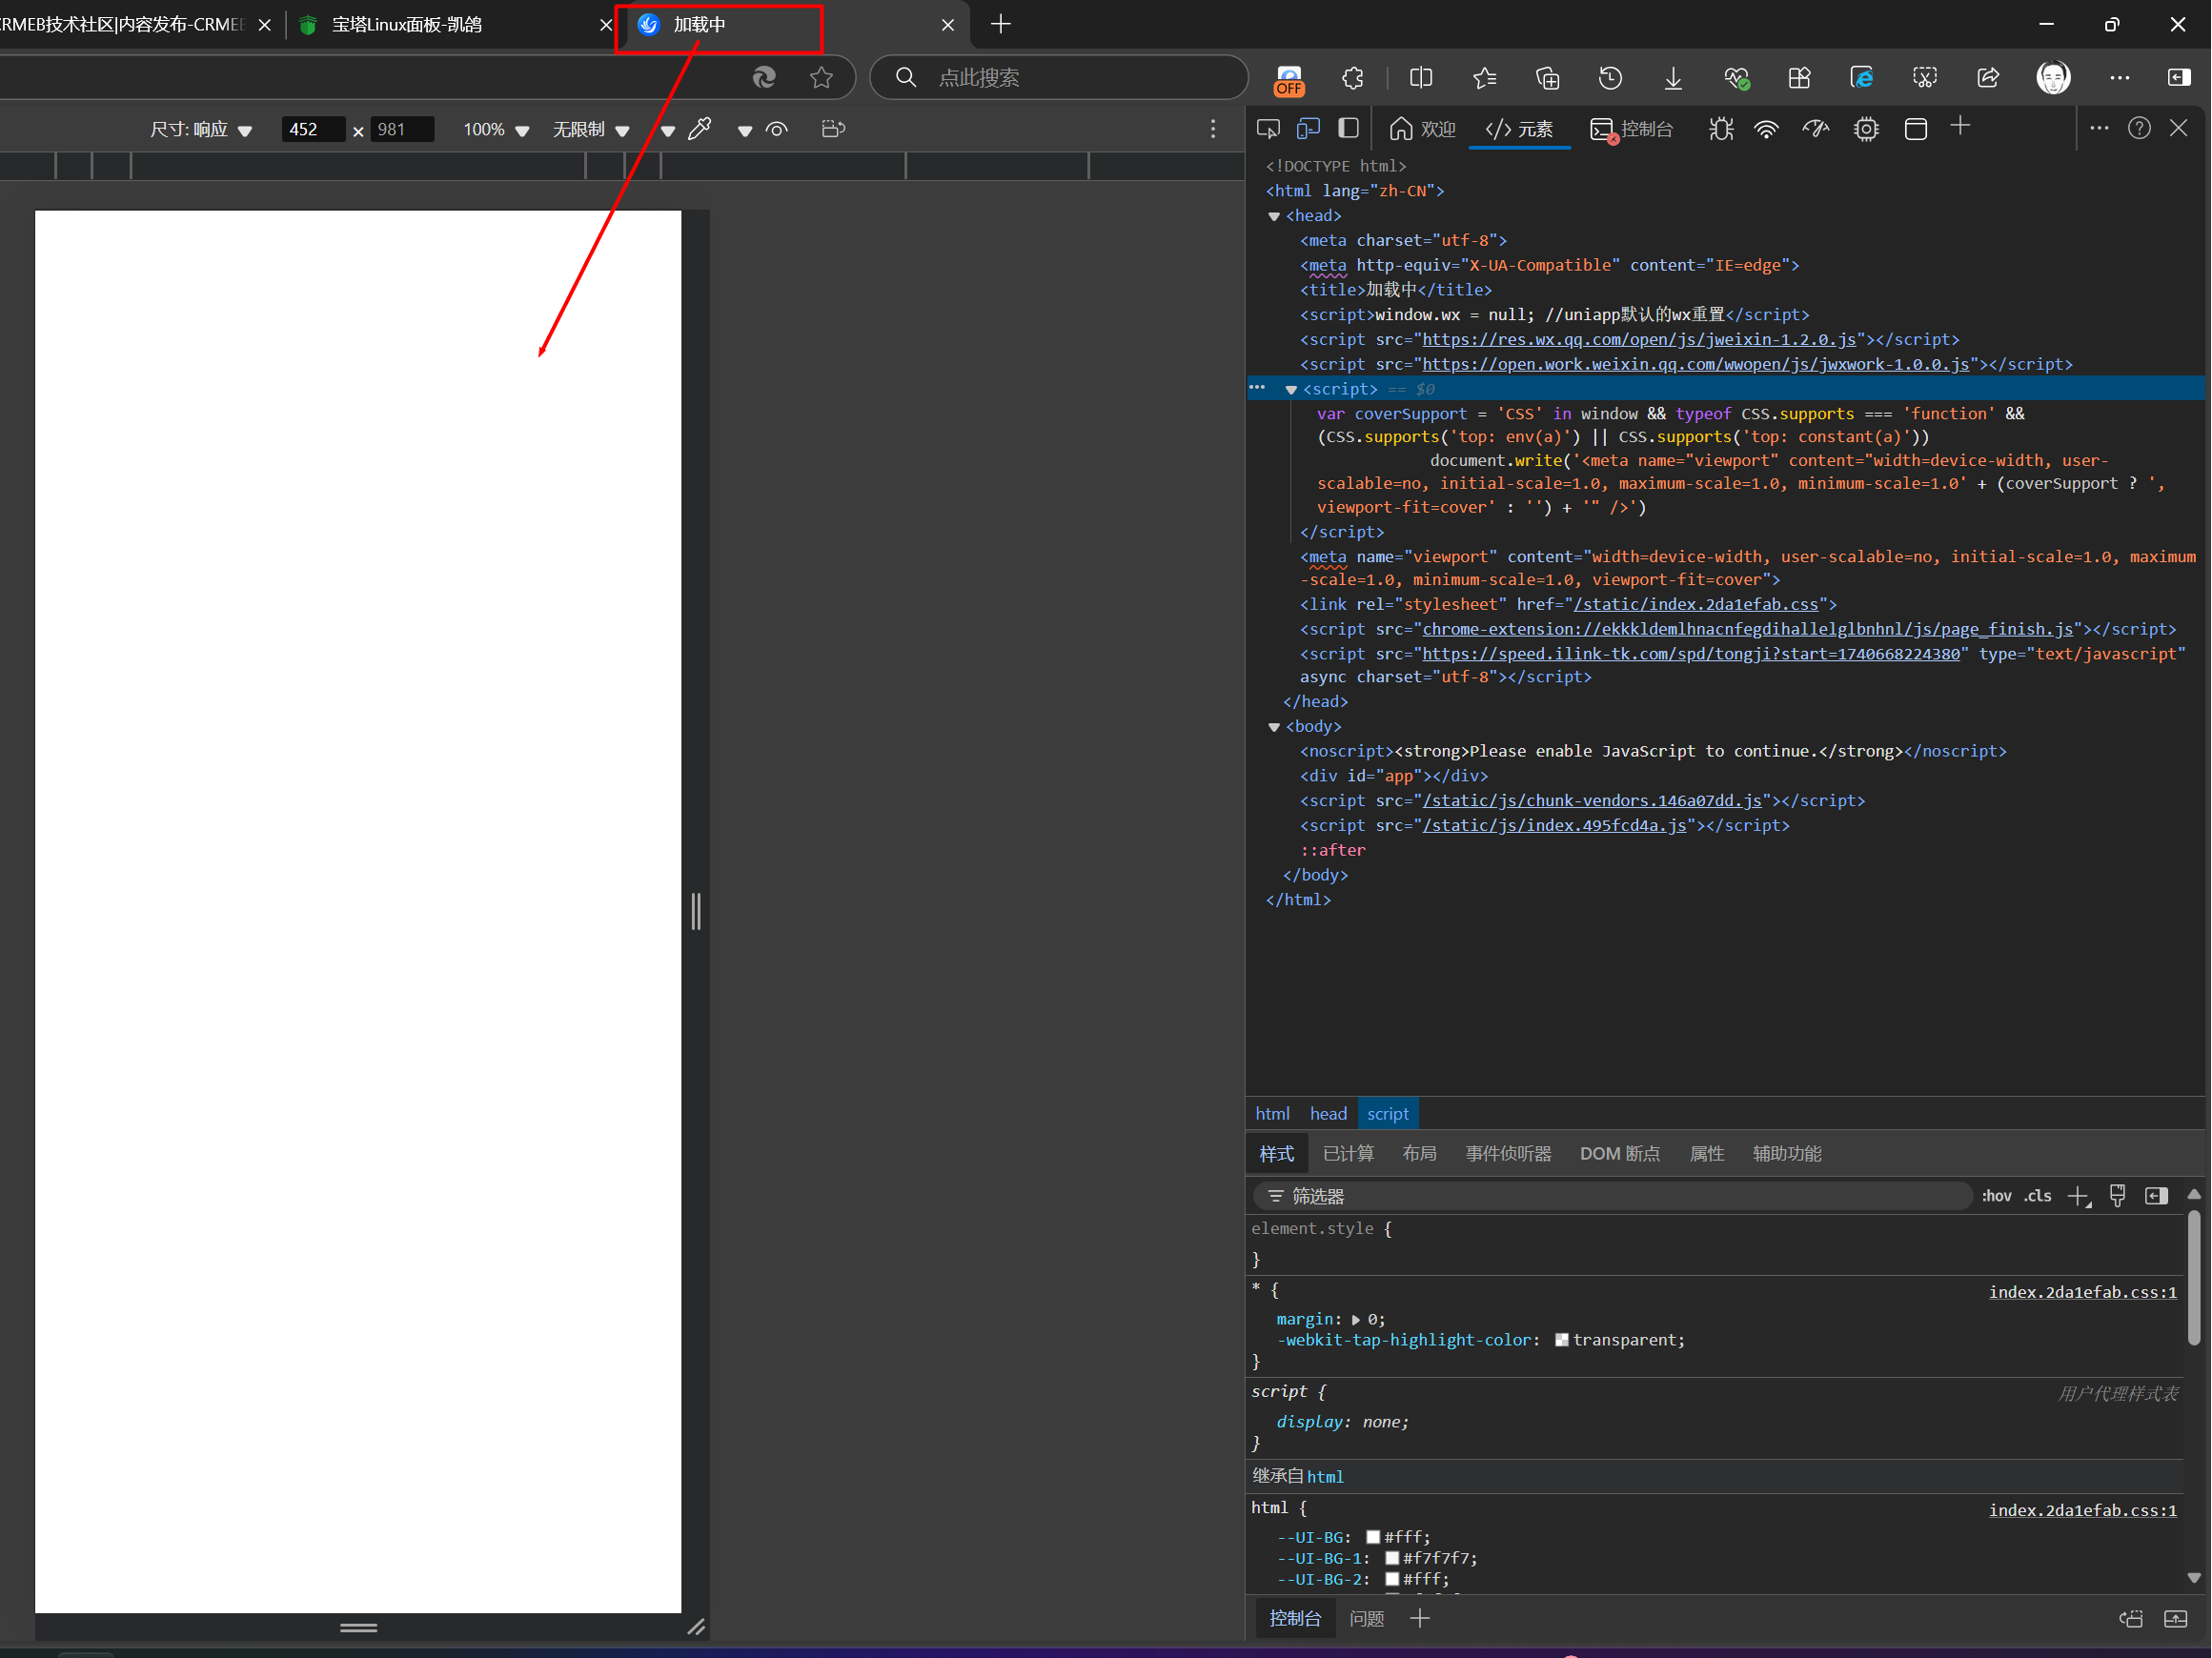This screenshot has width=2212, height=1658.
Task: Add more tools with plus in DevTools tab bar
Action: coord(1961,127)
